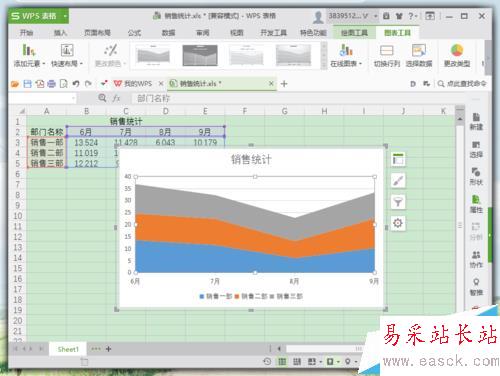Toggle the page layout view in status bar
Screen dimensions: 500x376
[x=297, y=362]
